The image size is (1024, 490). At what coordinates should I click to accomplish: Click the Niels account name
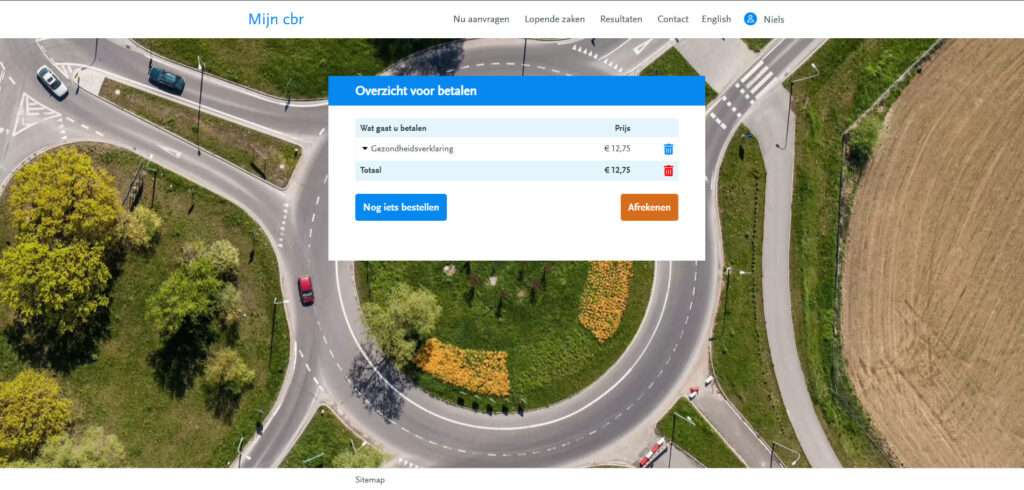pos(774,19)
